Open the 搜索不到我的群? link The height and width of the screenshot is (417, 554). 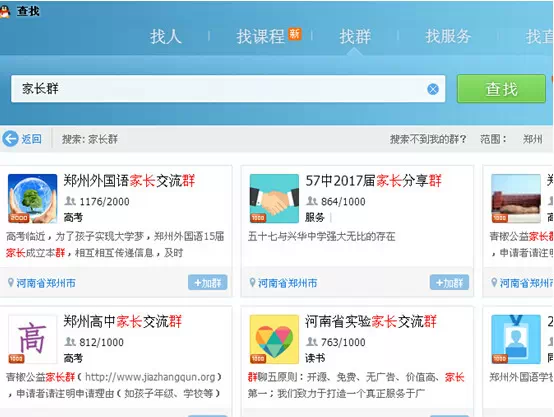(x=428, y=139)
